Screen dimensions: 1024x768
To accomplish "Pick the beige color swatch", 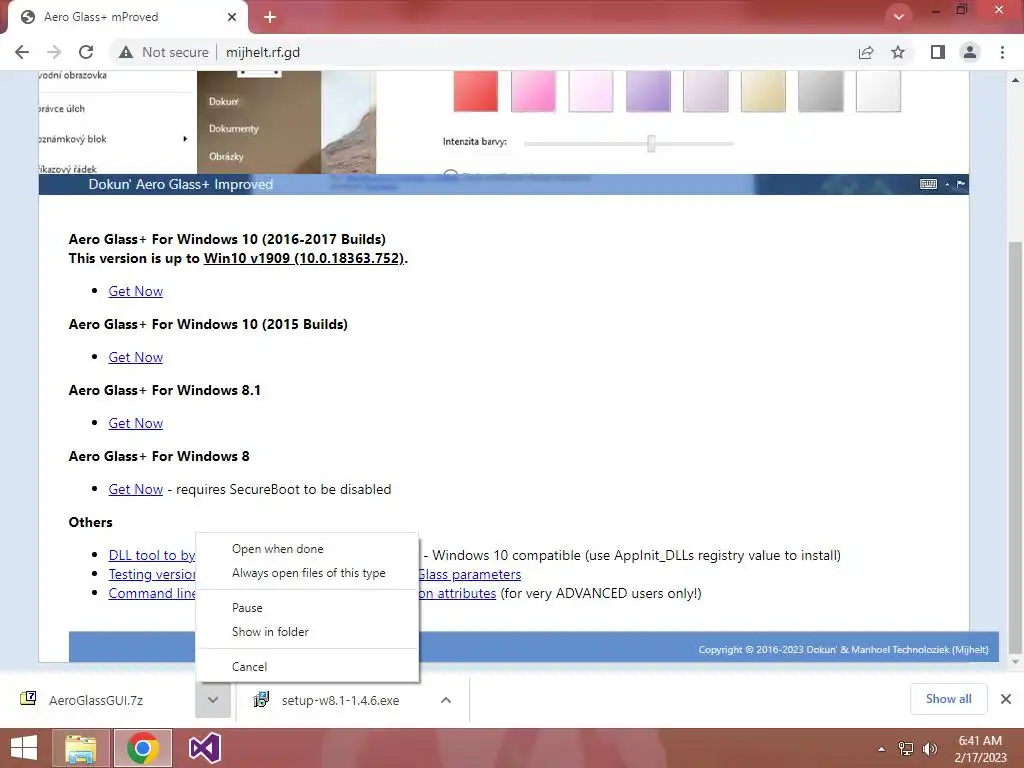I will tap(763, 91).
